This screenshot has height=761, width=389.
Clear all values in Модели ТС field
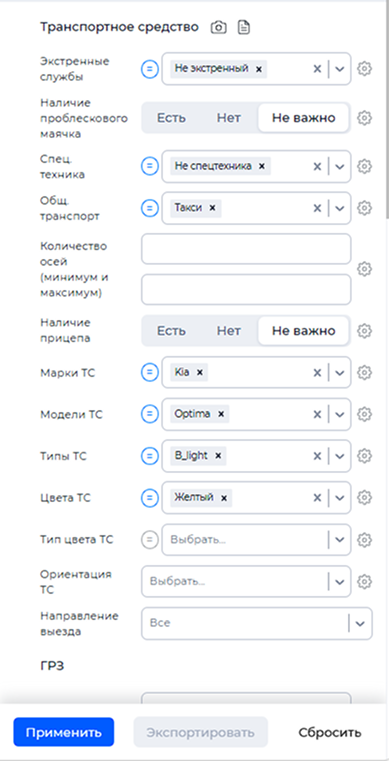[317, 414]
